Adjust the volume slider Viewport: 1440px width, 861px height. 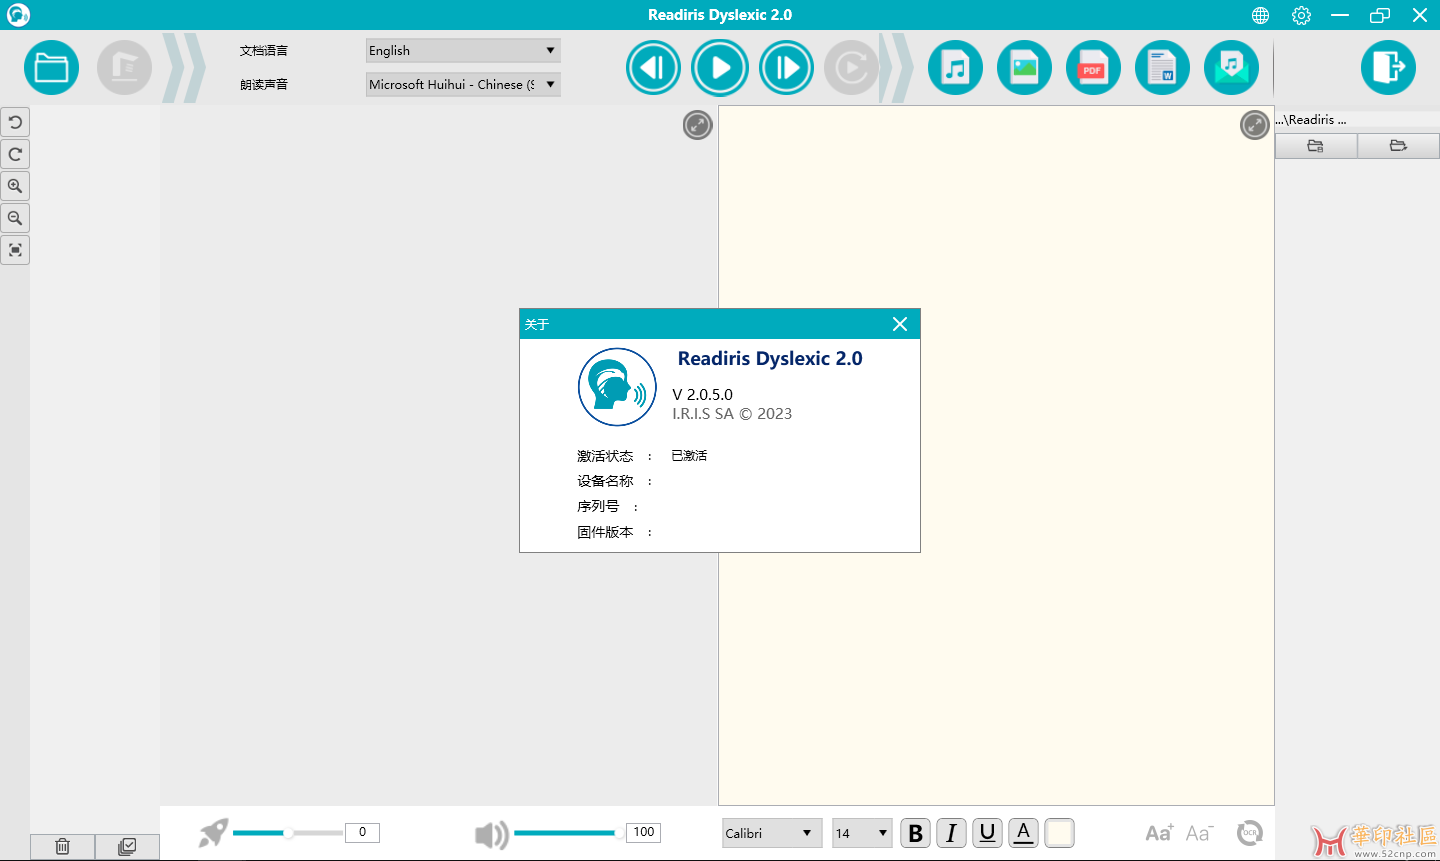[x=568, y=833]
